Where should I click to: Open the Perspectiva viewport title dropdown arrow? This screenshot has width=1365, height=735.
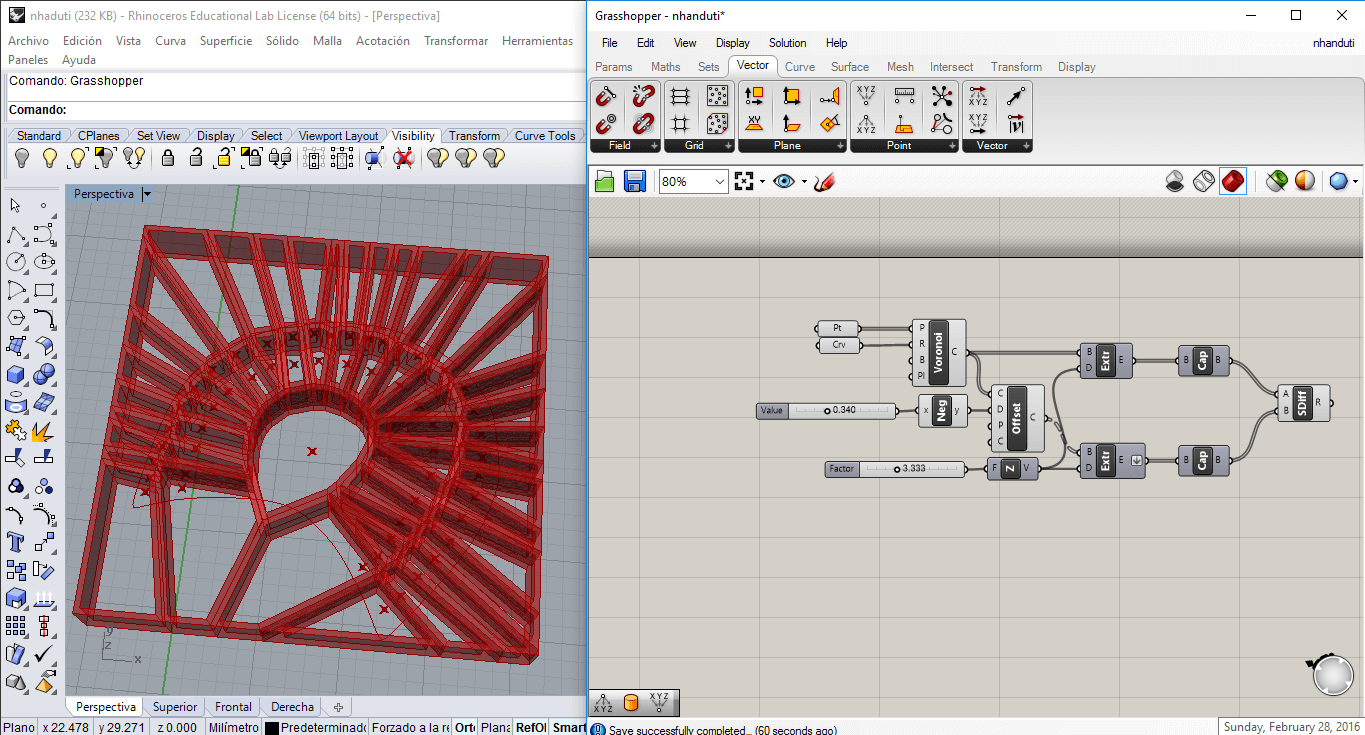(x=147, y=194)
